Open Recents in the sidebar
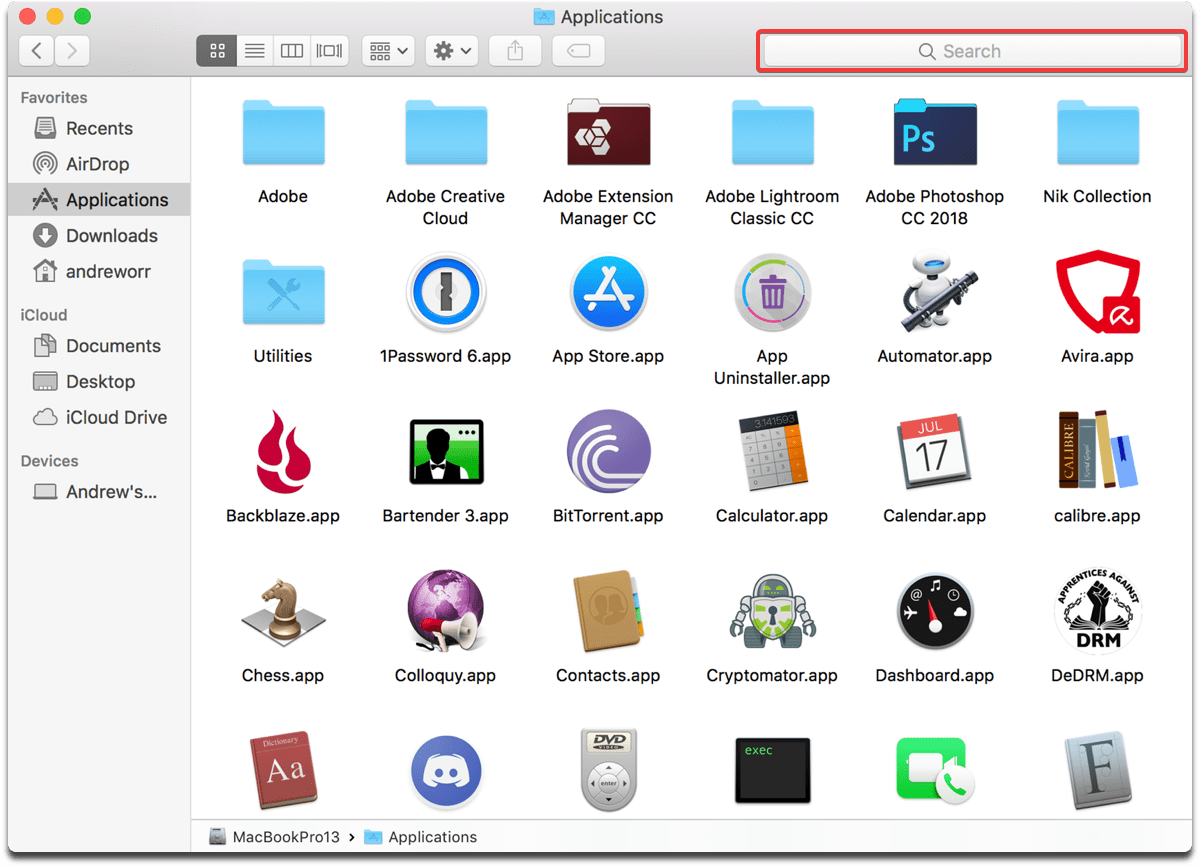The height and width of the screenshot is (867, 1200). pyautogui.click(x=99, y=128)
